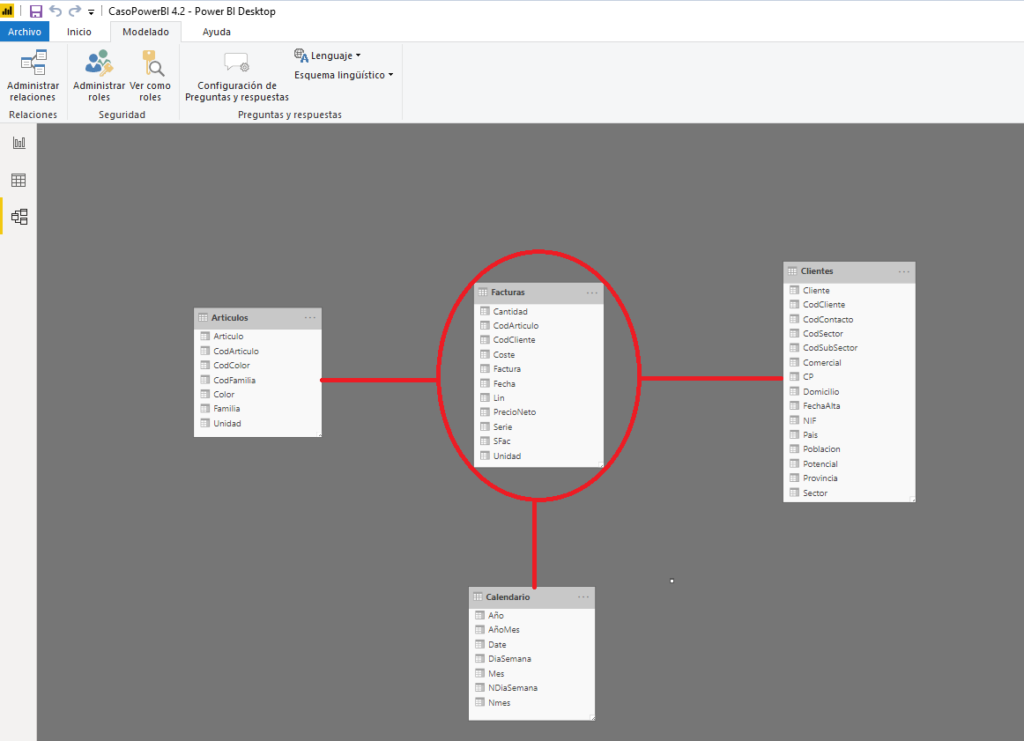Click the Power BI logo icon
The image size is (1024, 741).
coord(10,10)
